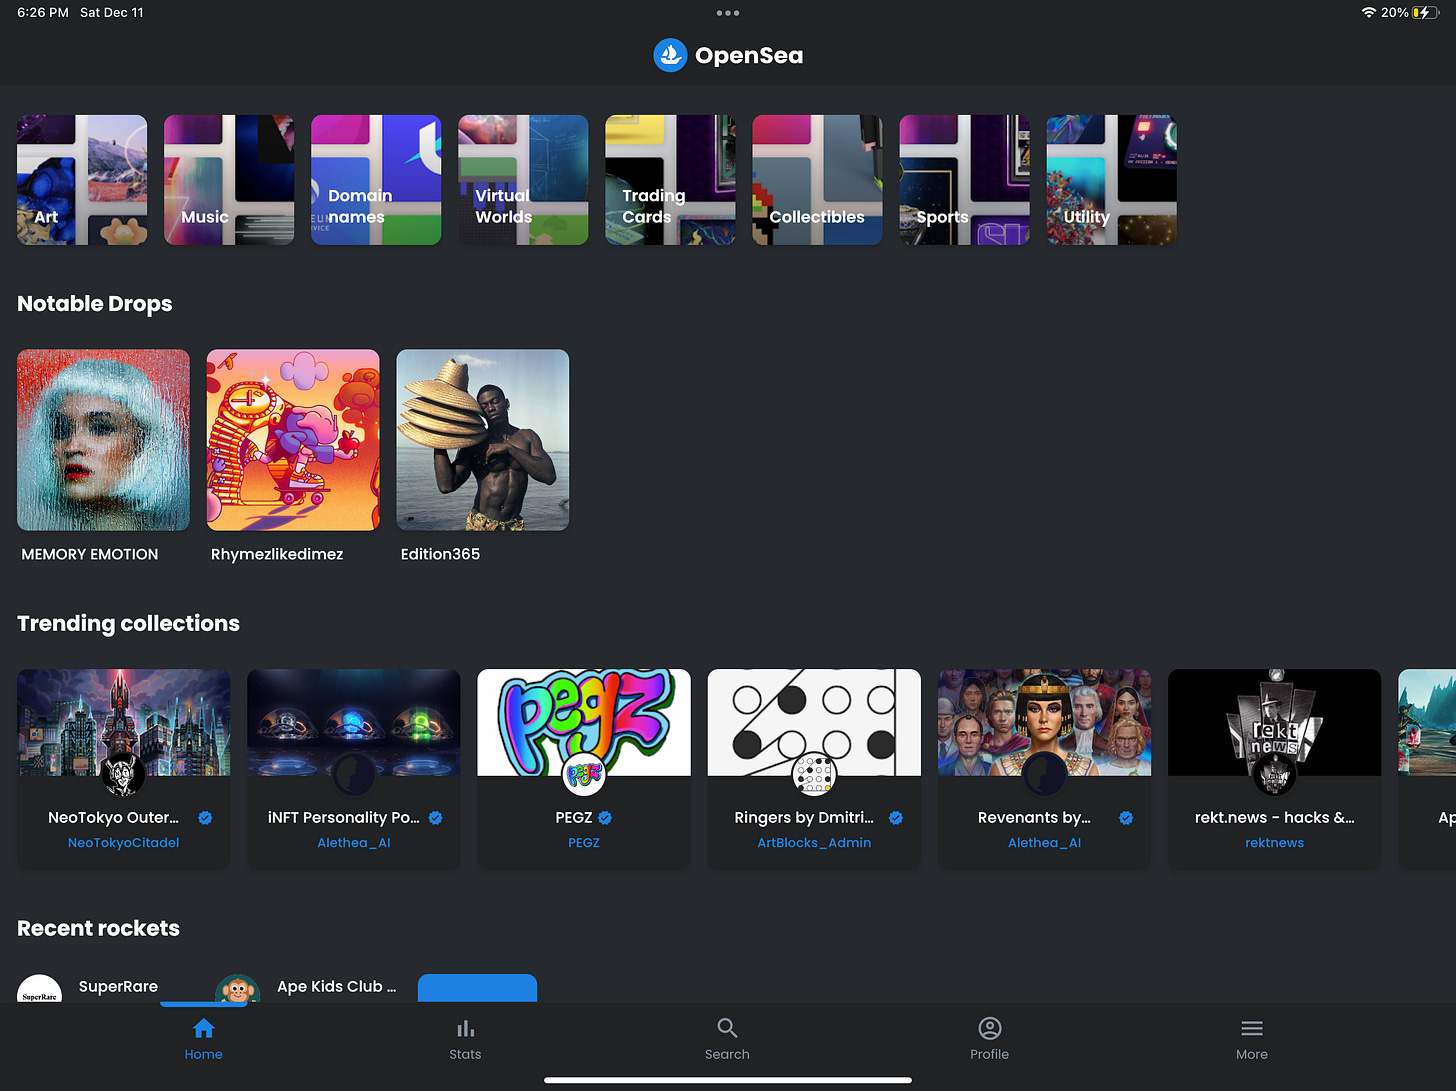This screenshot has height=1091, width=1456.
Task: Open Ringers by Dmitri collection banner
Action: [814, 722]
